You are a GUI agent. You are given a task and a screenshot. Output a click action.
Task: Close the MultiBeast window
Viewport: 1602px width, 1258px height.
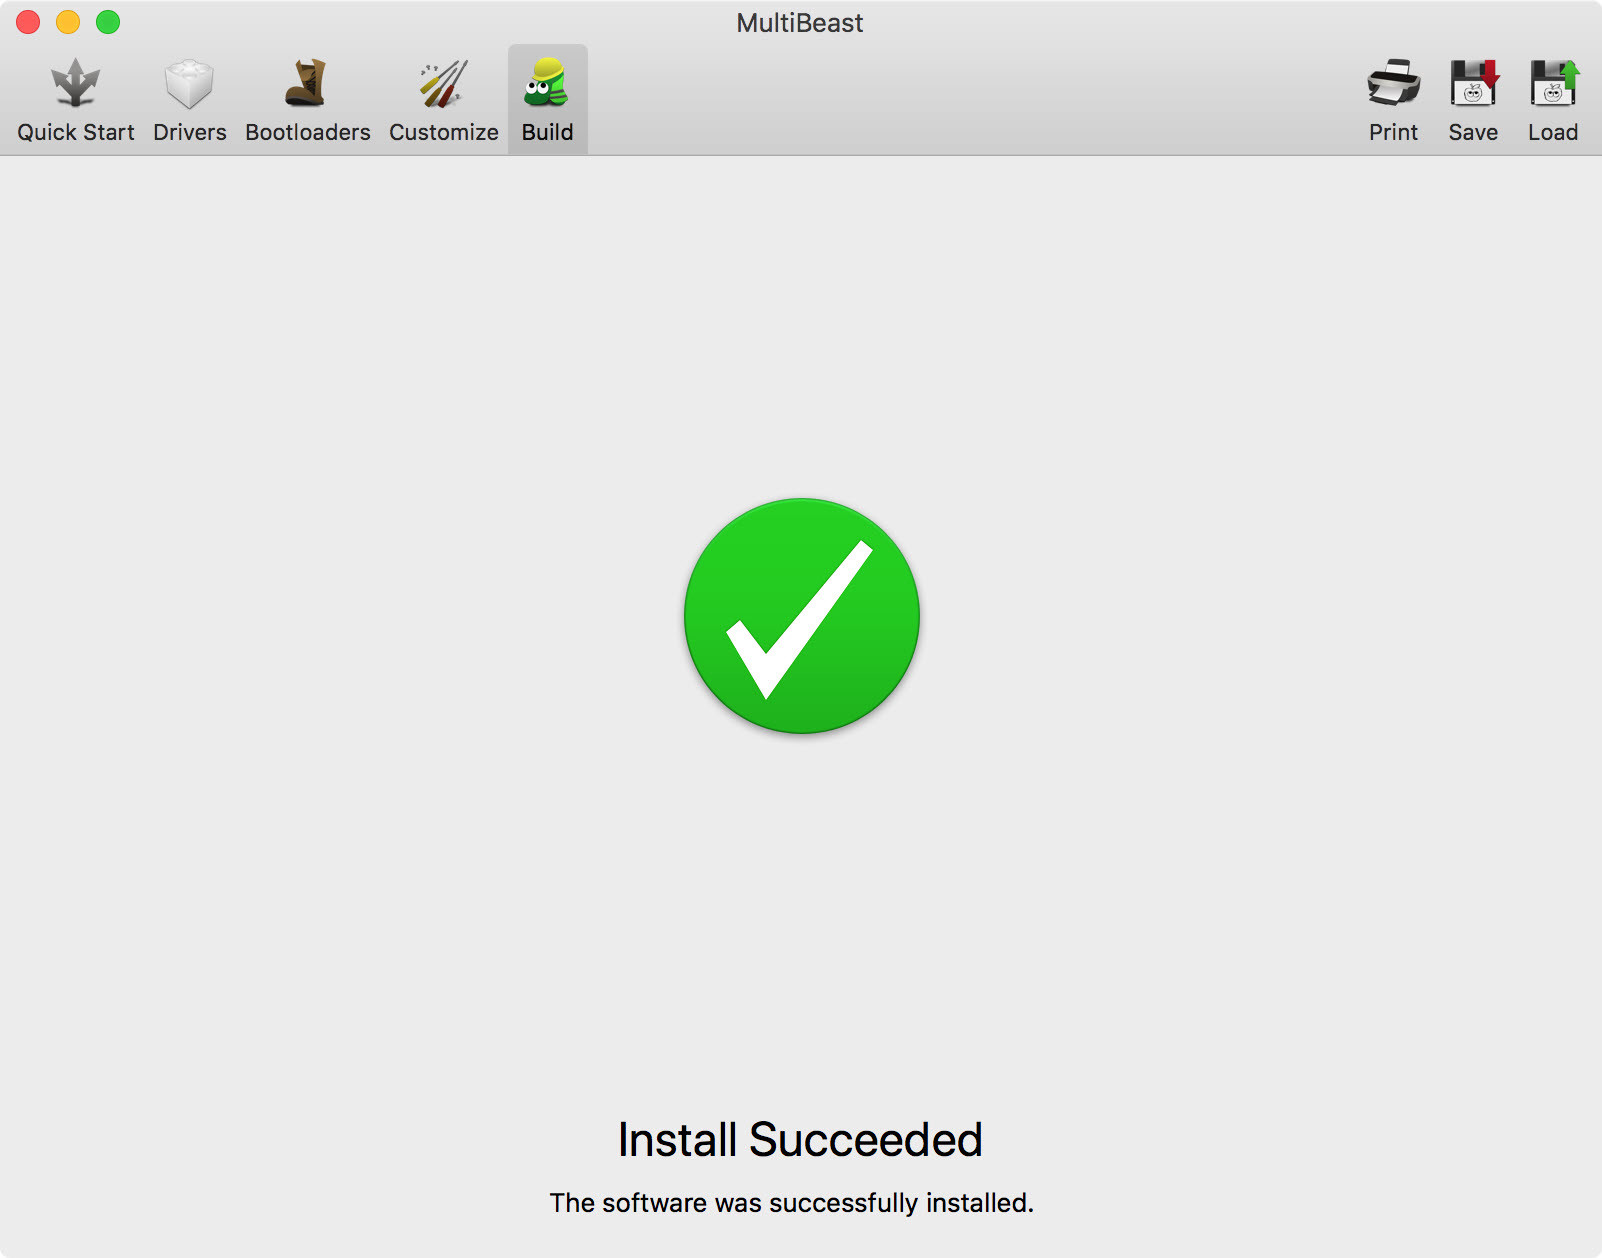28,22
